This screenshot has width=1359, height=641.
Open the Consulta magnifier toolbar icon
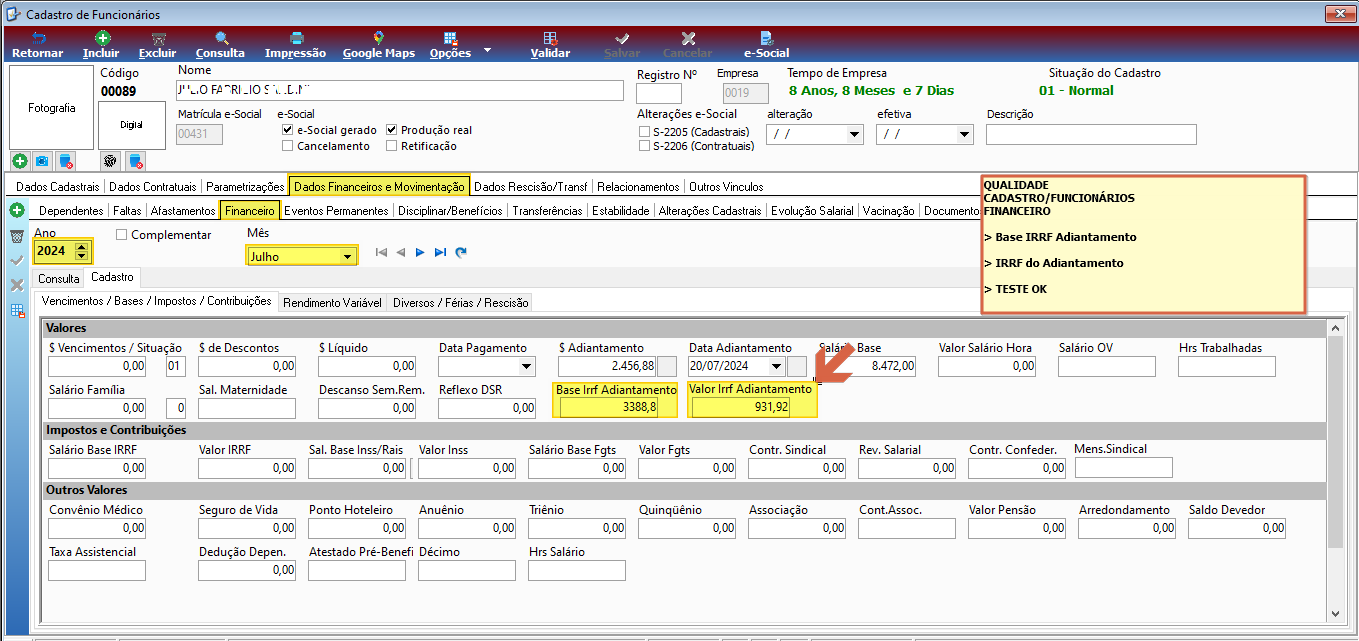[x=220, y=38]
